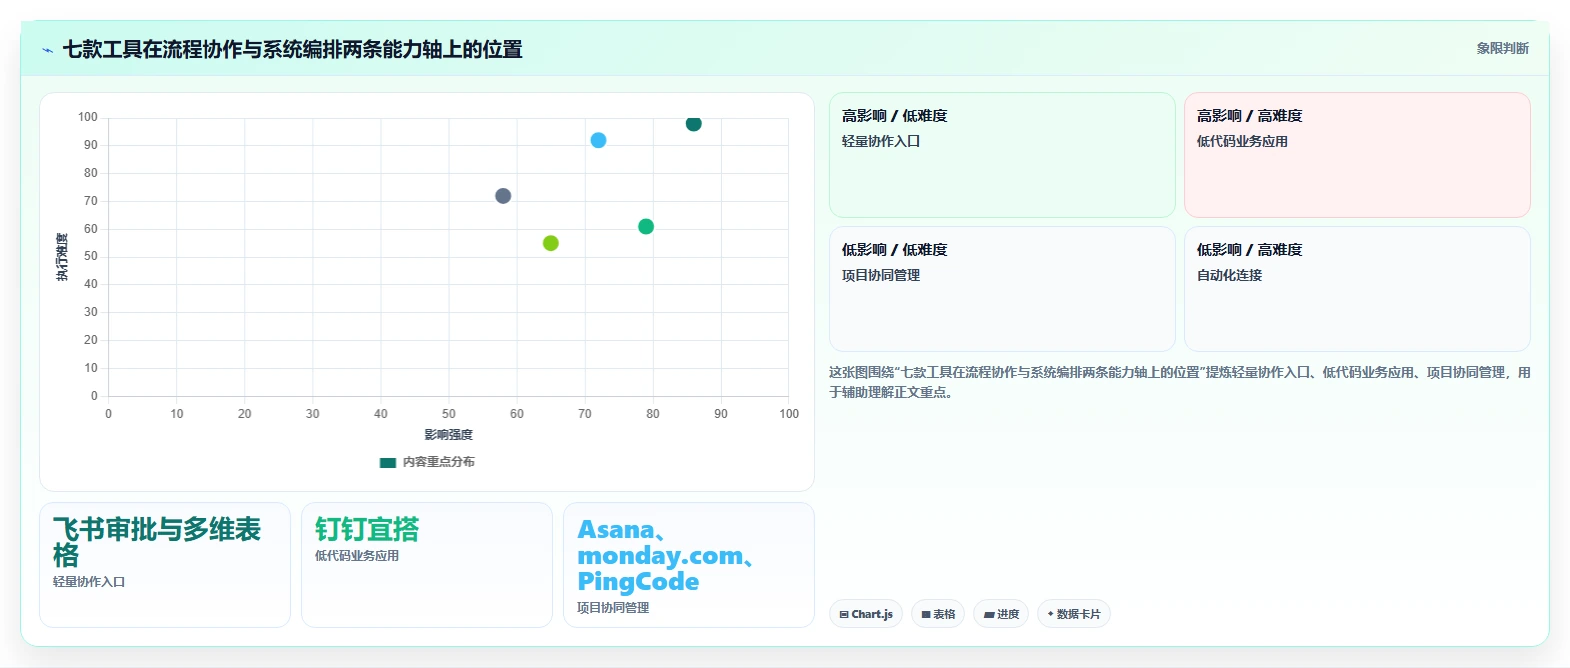This screenshot has width=1570, height=668.
Task: Click the 飞书审批与多维表格 card heading
Action: 157,542
